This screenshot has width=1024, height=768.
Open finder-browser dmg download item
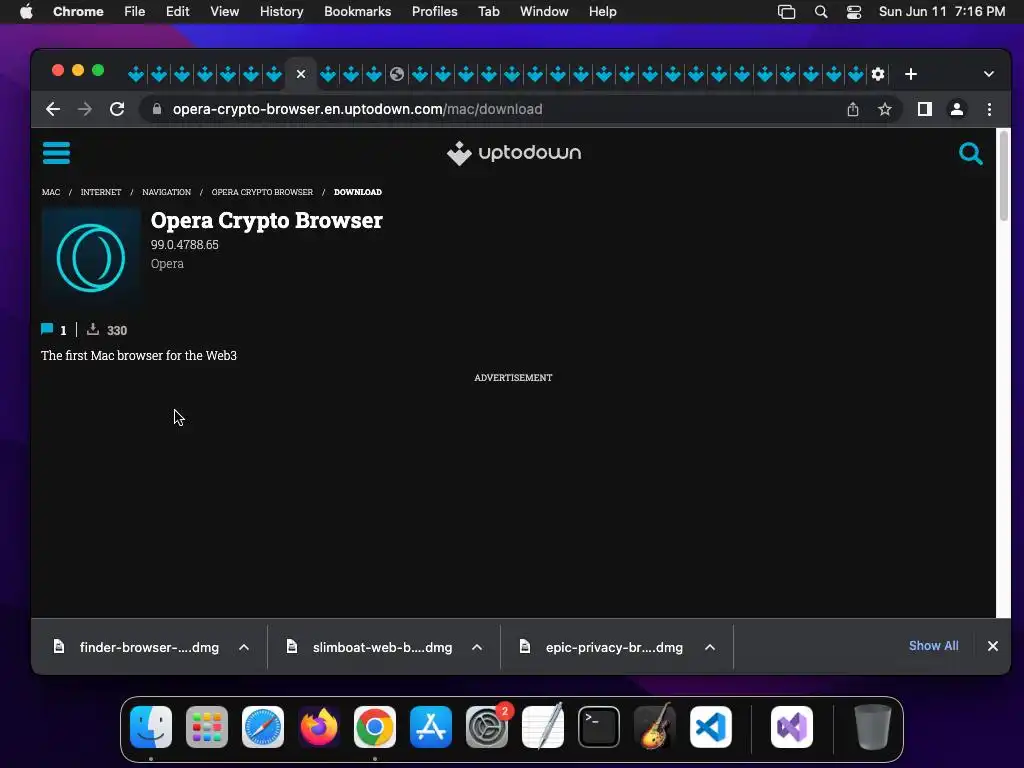[137, 647]
